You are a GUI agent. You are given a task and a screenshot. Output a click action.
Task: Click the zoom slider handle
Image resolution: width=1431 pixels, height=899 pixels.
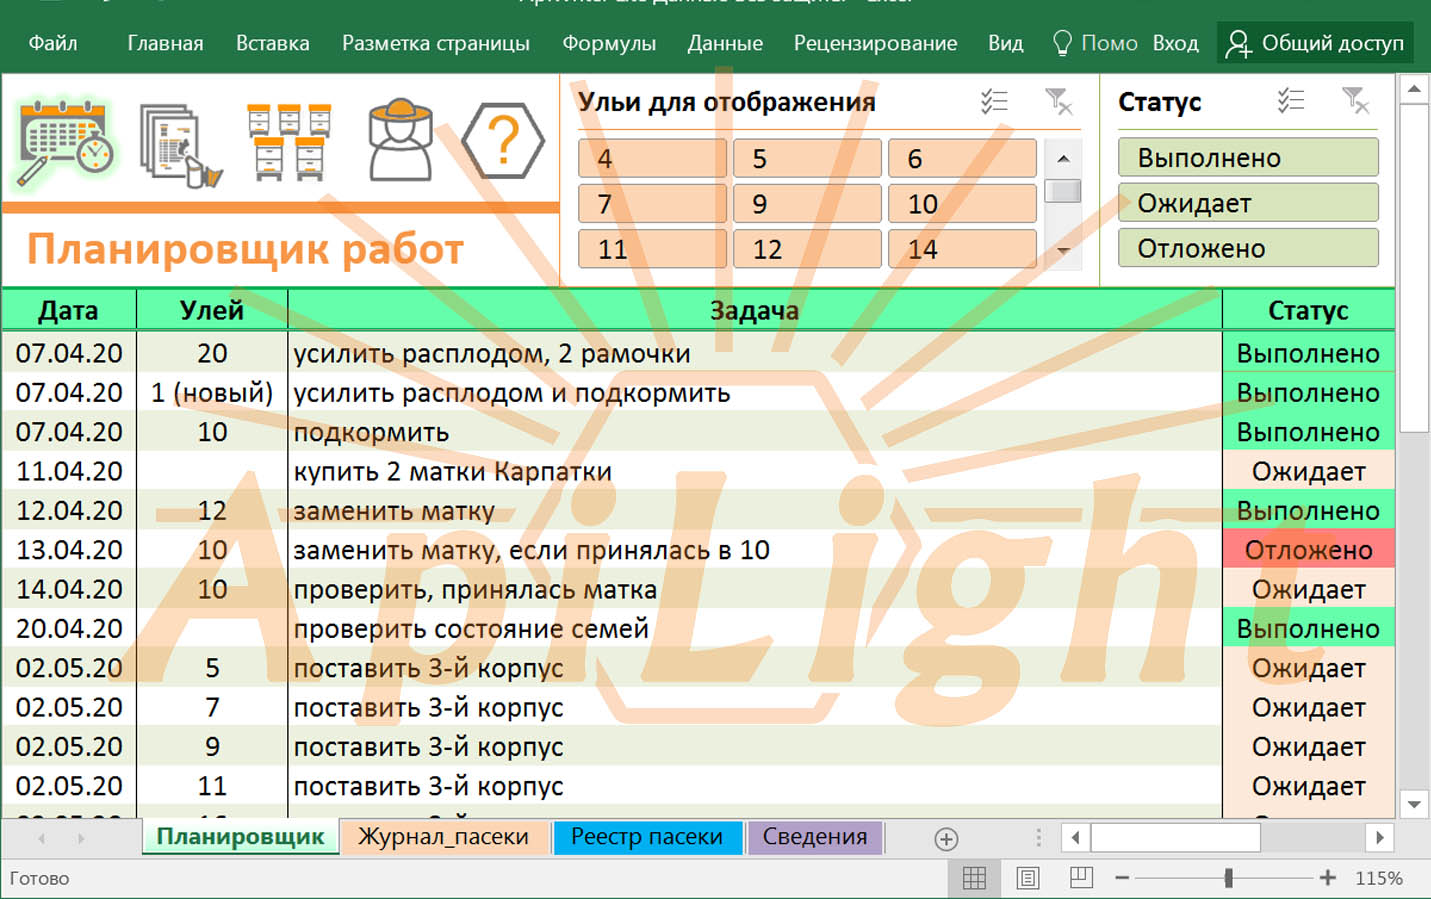[1228, 878]
